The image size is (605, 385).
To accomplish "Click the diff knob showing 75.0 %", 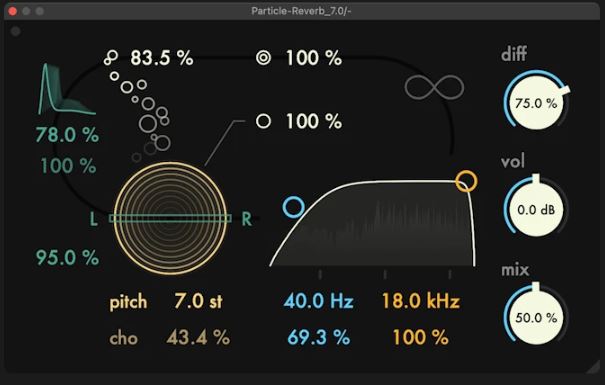I will click(x=536, y=102).
